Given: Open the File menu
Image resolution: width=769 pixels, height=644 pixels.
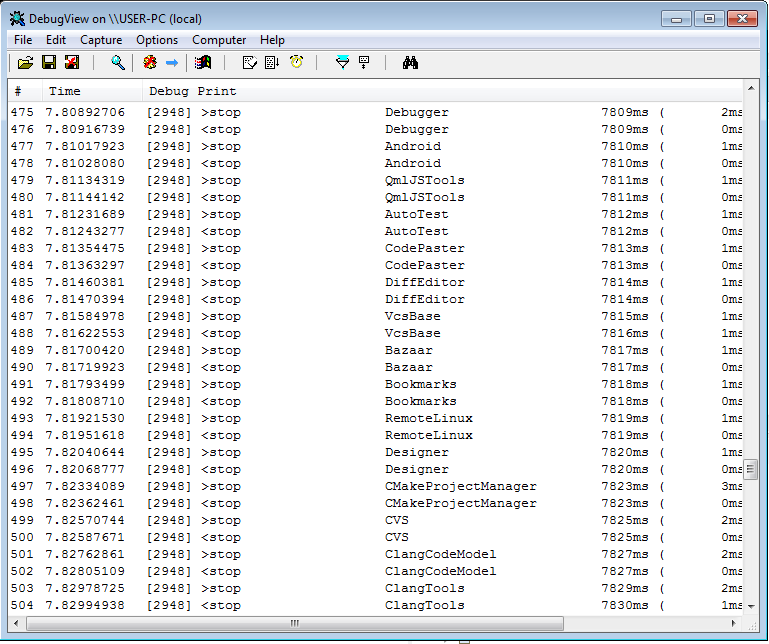Looking at the screenshot, I should (23, 40).
